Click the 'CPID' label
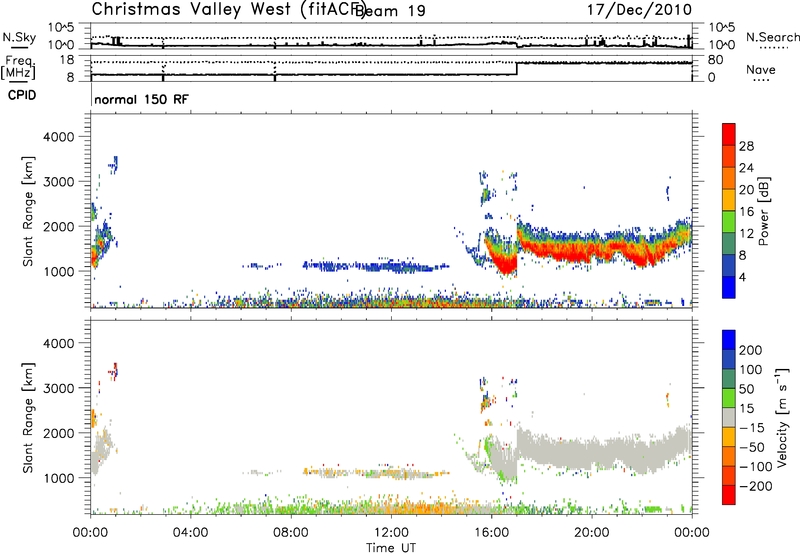Screen dimensions: 800x554 click(x=22, y=95)
